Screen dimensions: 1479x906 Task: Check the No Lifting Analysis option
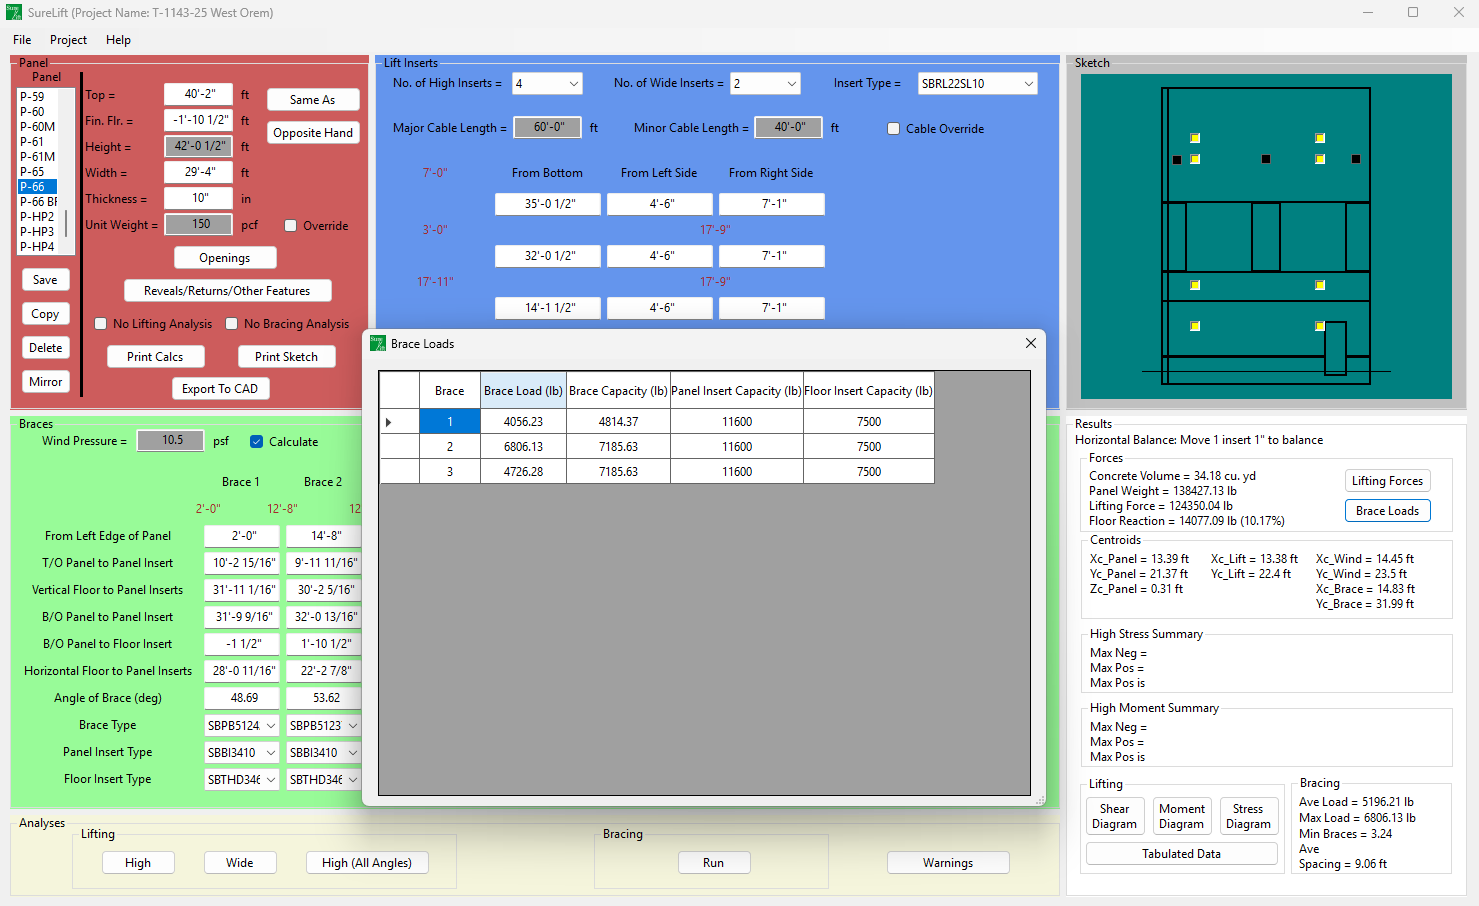coord(101,324)
